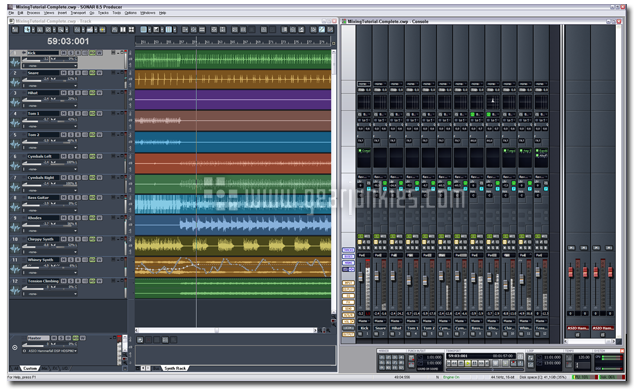The width and height of the screenshot is (634, 391).
Task: Open the Options menu
Action: [131, 13]
